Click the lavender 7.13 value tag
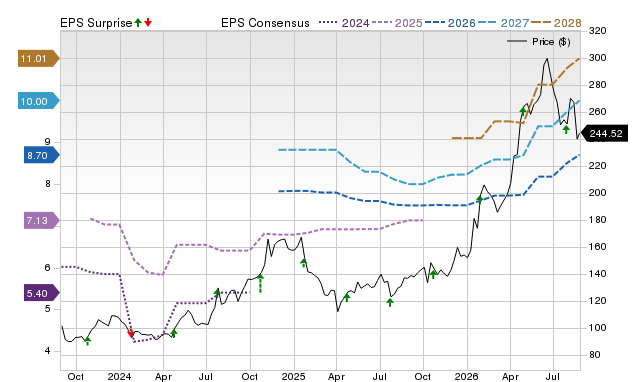640x382 pixels. coord(42,220)
